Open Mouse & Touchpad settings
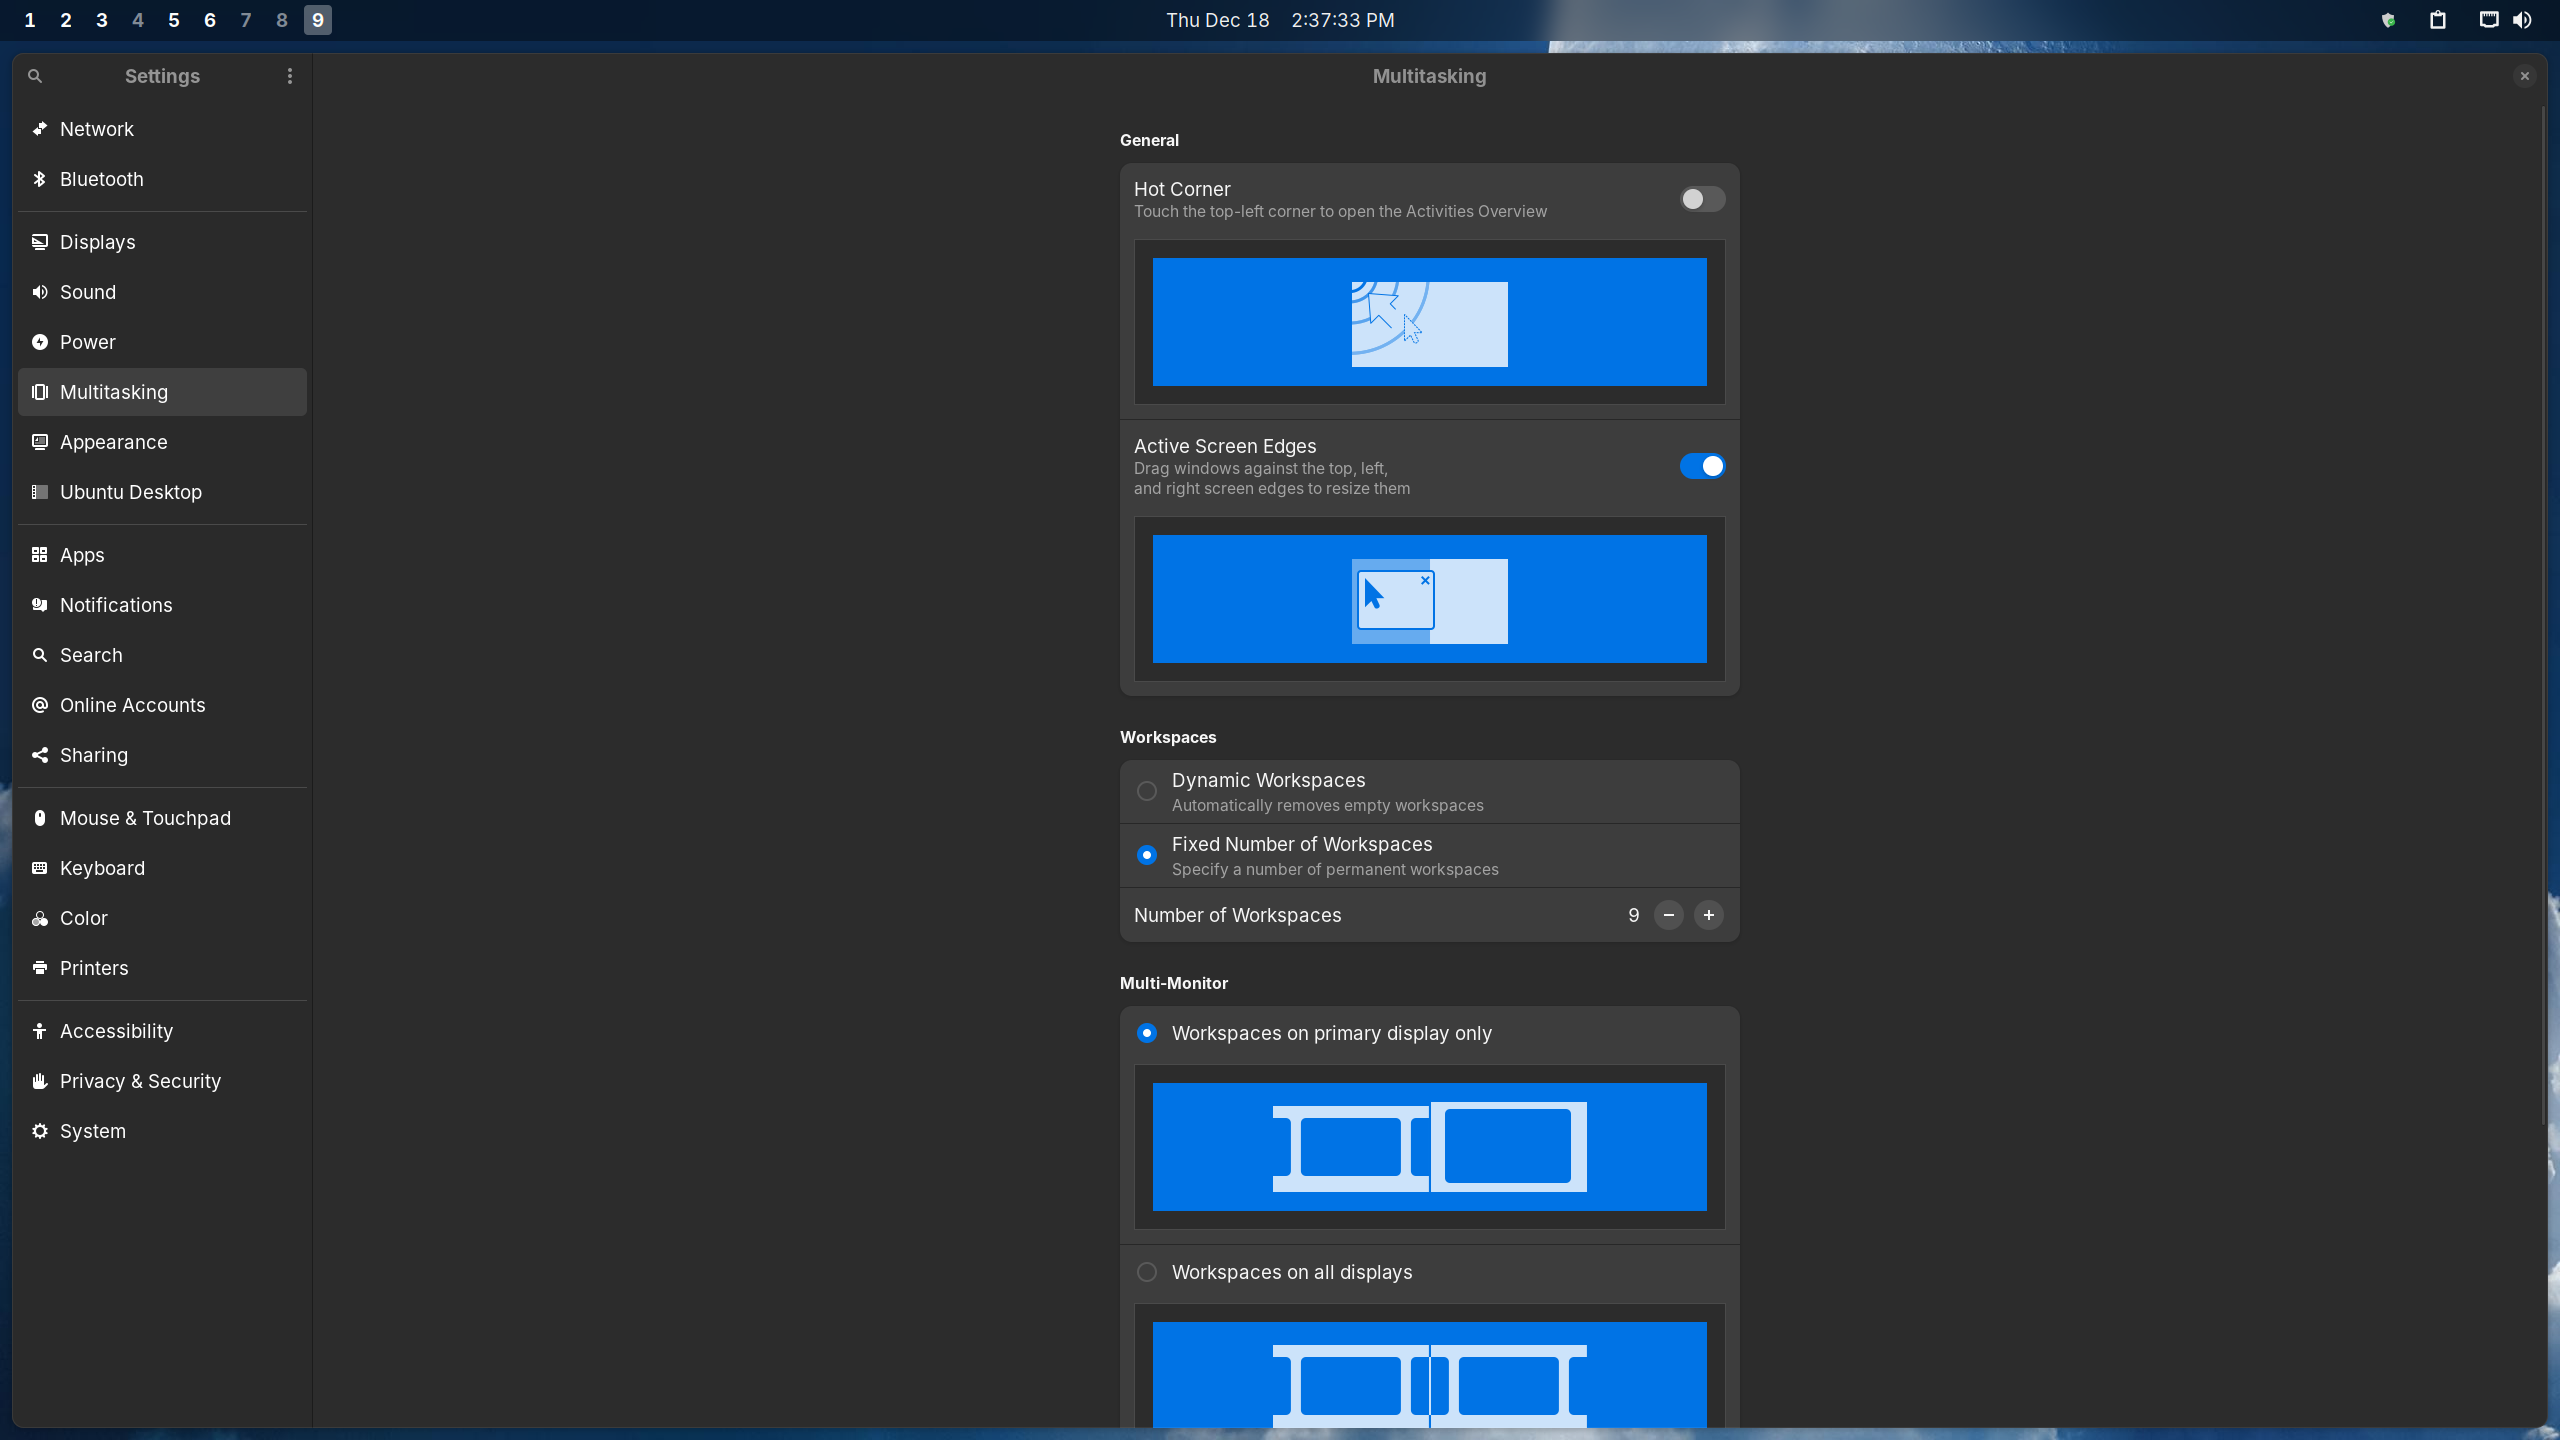This screenshot has width=2560, height=1440. 145,818
